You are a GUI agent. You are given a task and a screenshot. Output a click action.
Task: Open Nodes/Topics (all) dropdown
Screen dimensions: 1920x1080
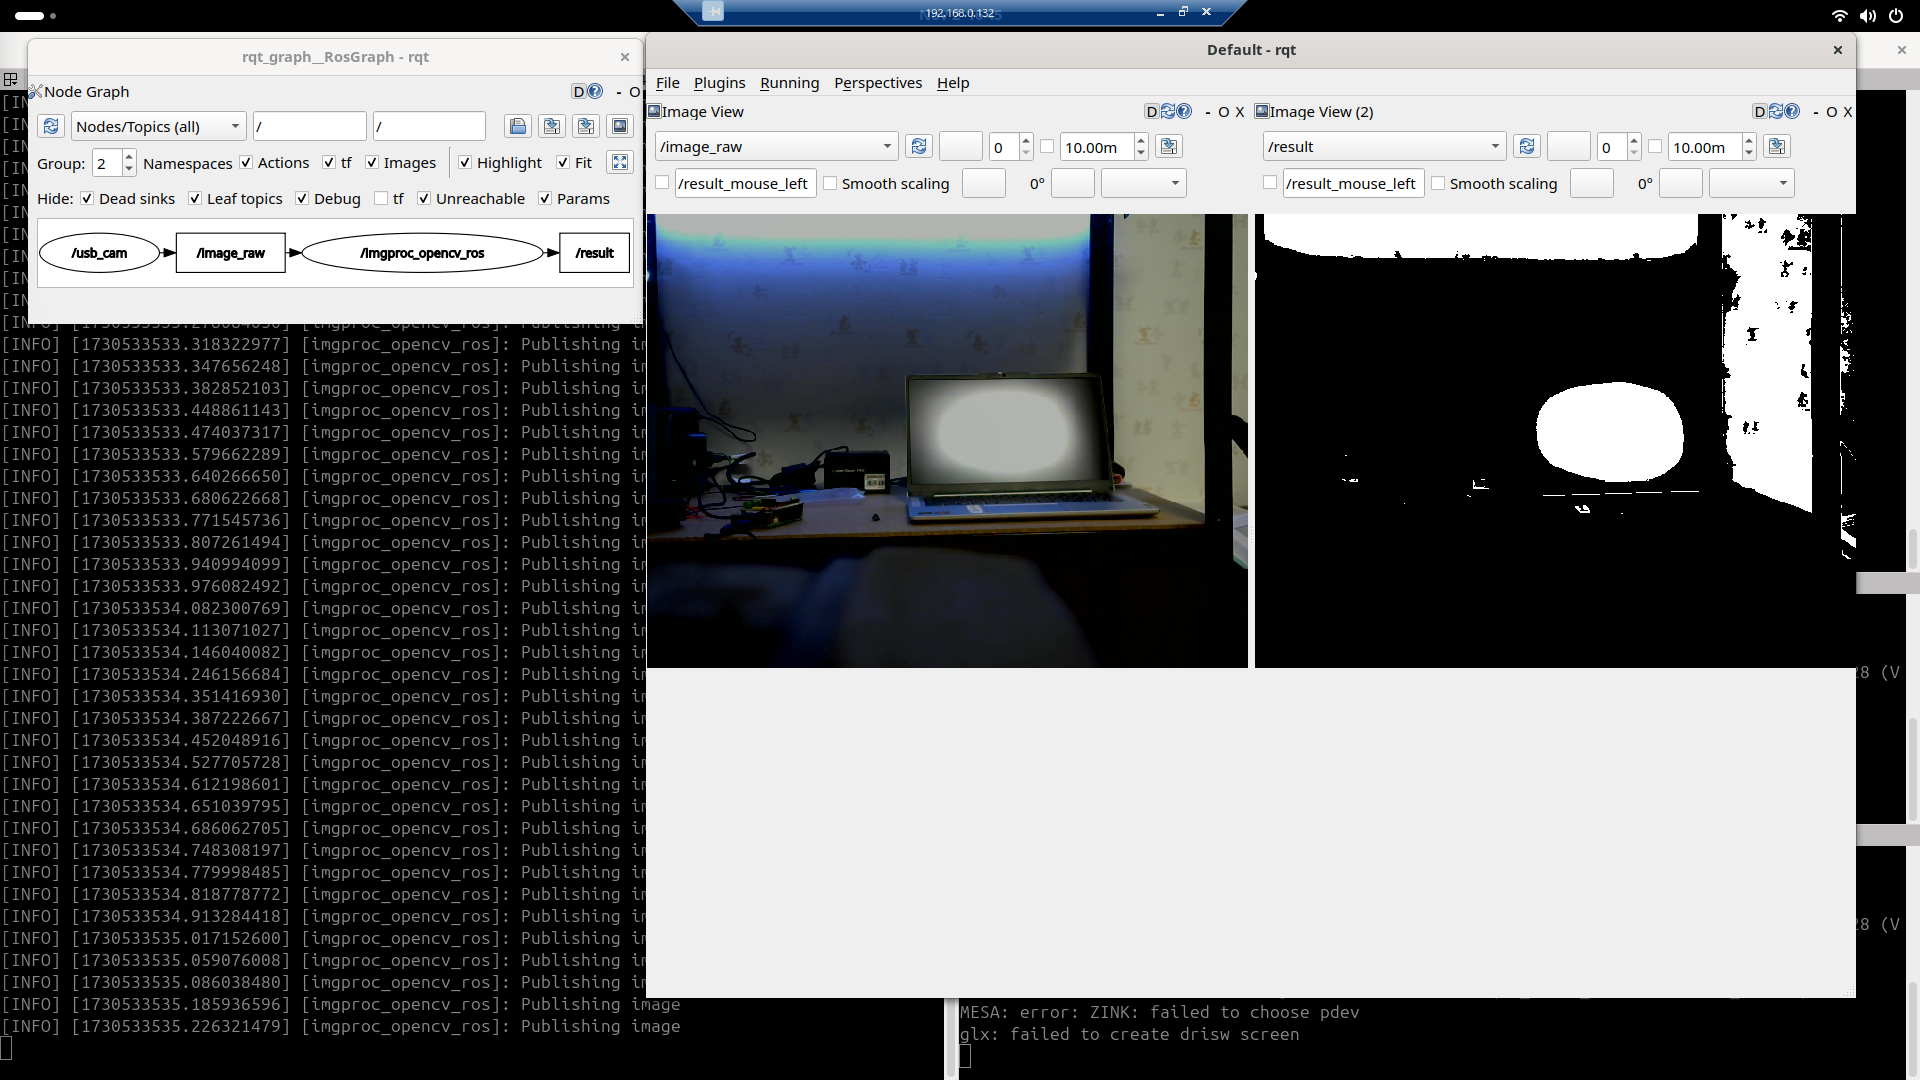tap(159, 127)
